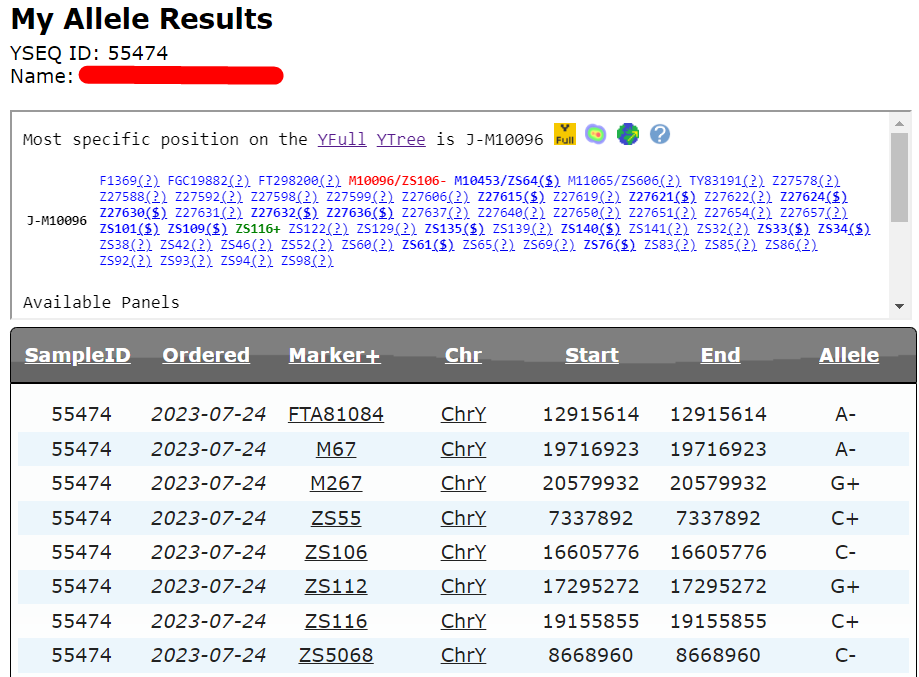
Task: Sort table by Allele column
Action: (849, 355)
